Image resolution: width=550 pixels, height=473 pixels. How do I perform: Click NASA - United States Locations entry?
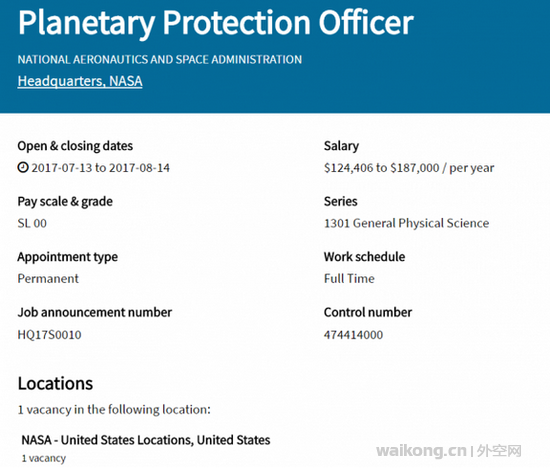click(146, 440)
